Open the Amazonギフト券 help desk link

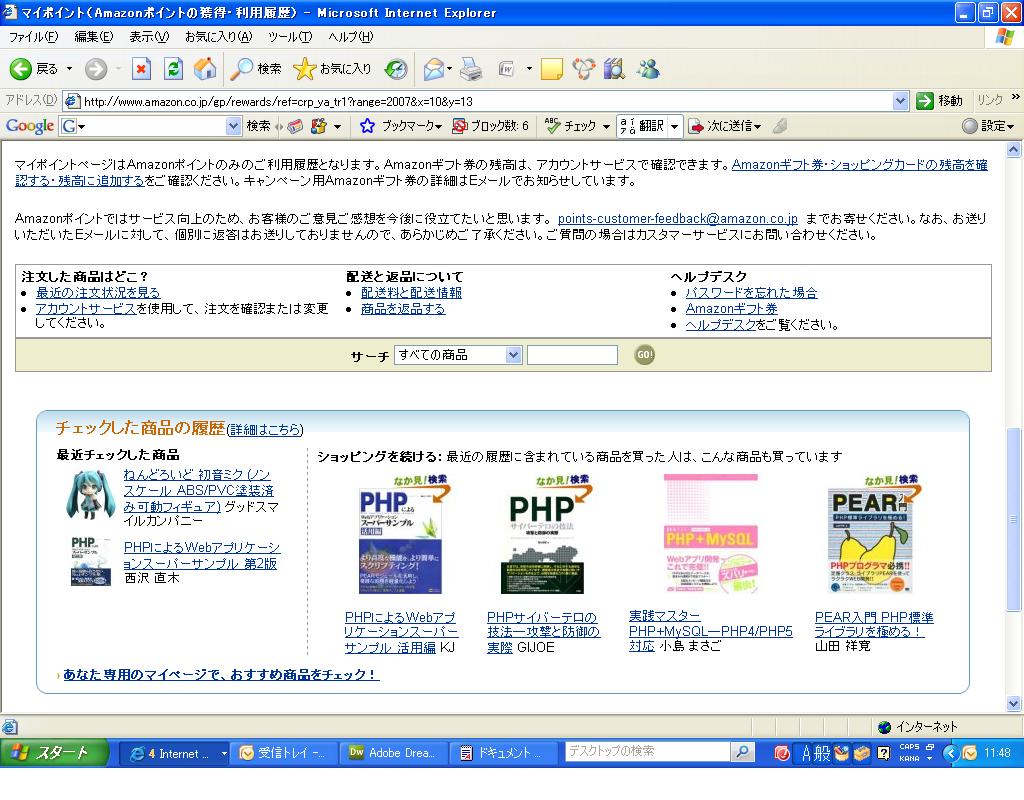click(x=731, y=308)
